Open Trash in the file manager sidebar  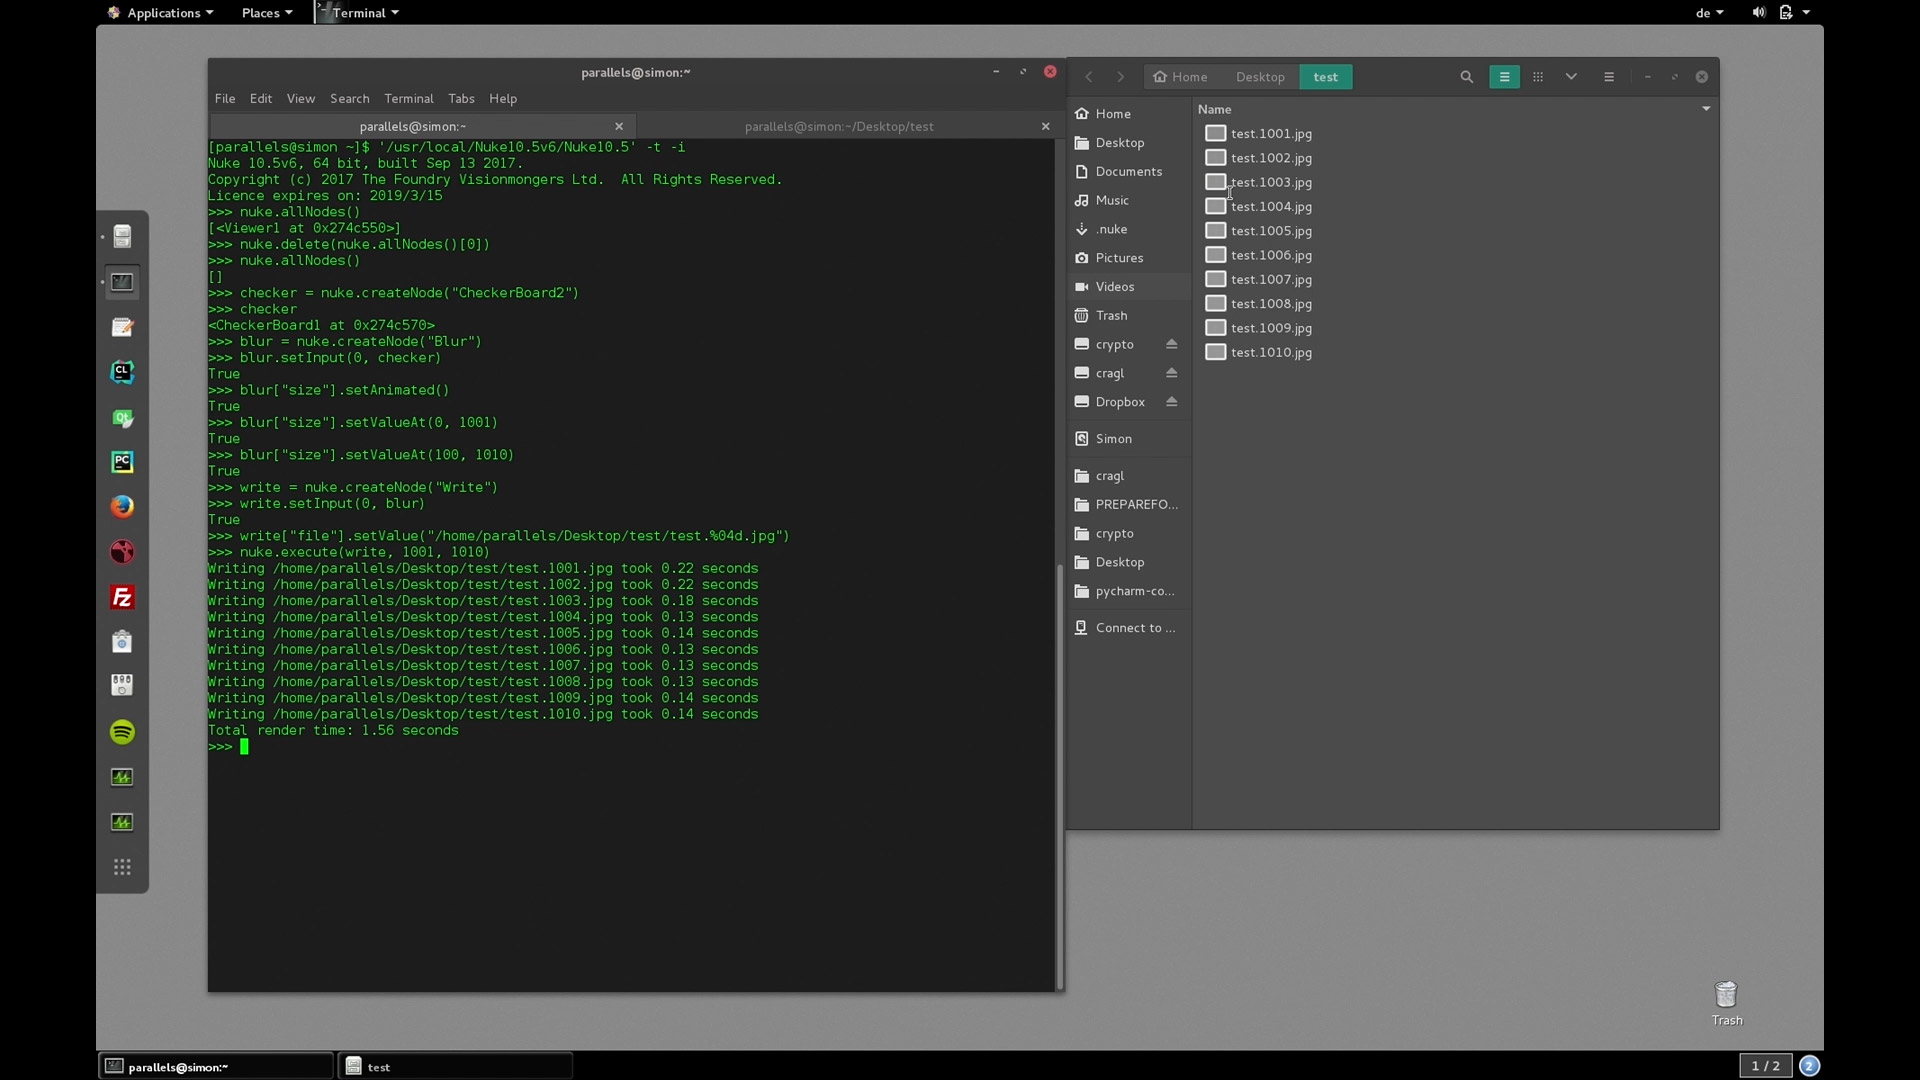[1129, 316]
